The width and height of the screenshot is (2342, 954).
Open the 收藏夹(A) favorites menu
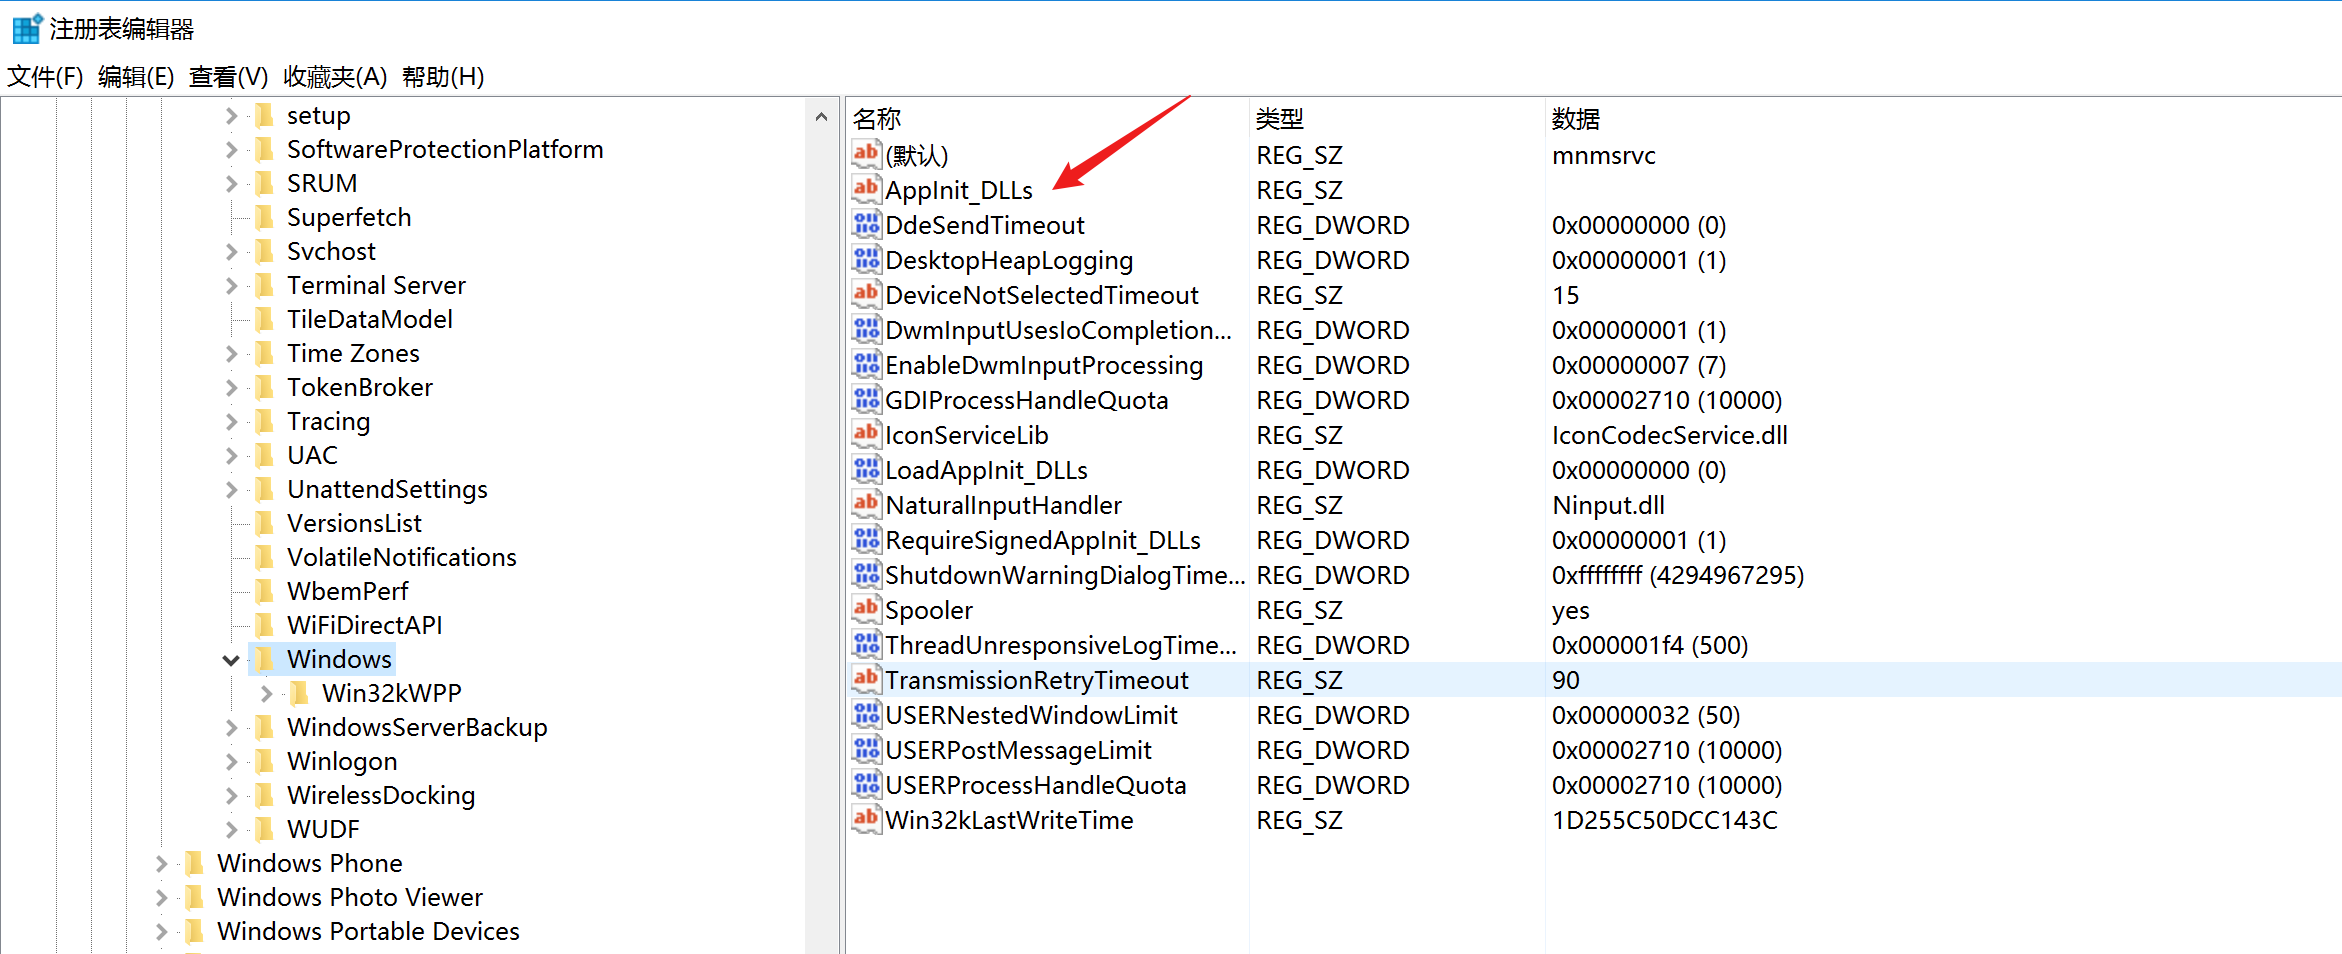click(x=334, y=77)
